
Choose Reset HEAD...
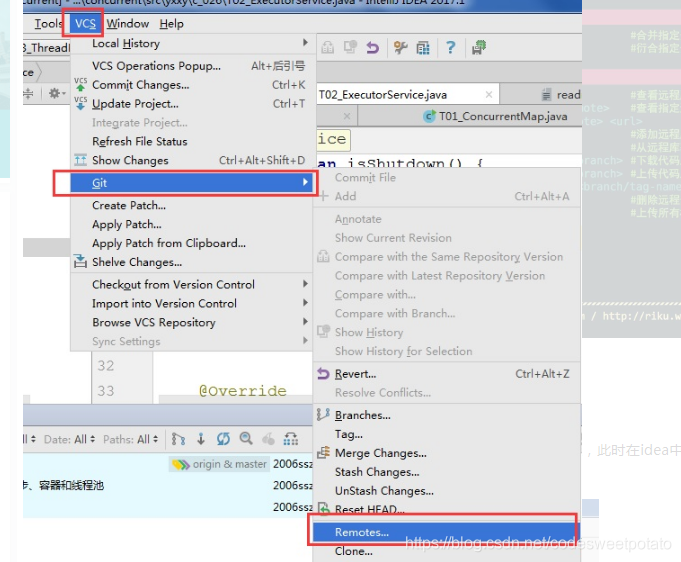(x=446, y=509)
